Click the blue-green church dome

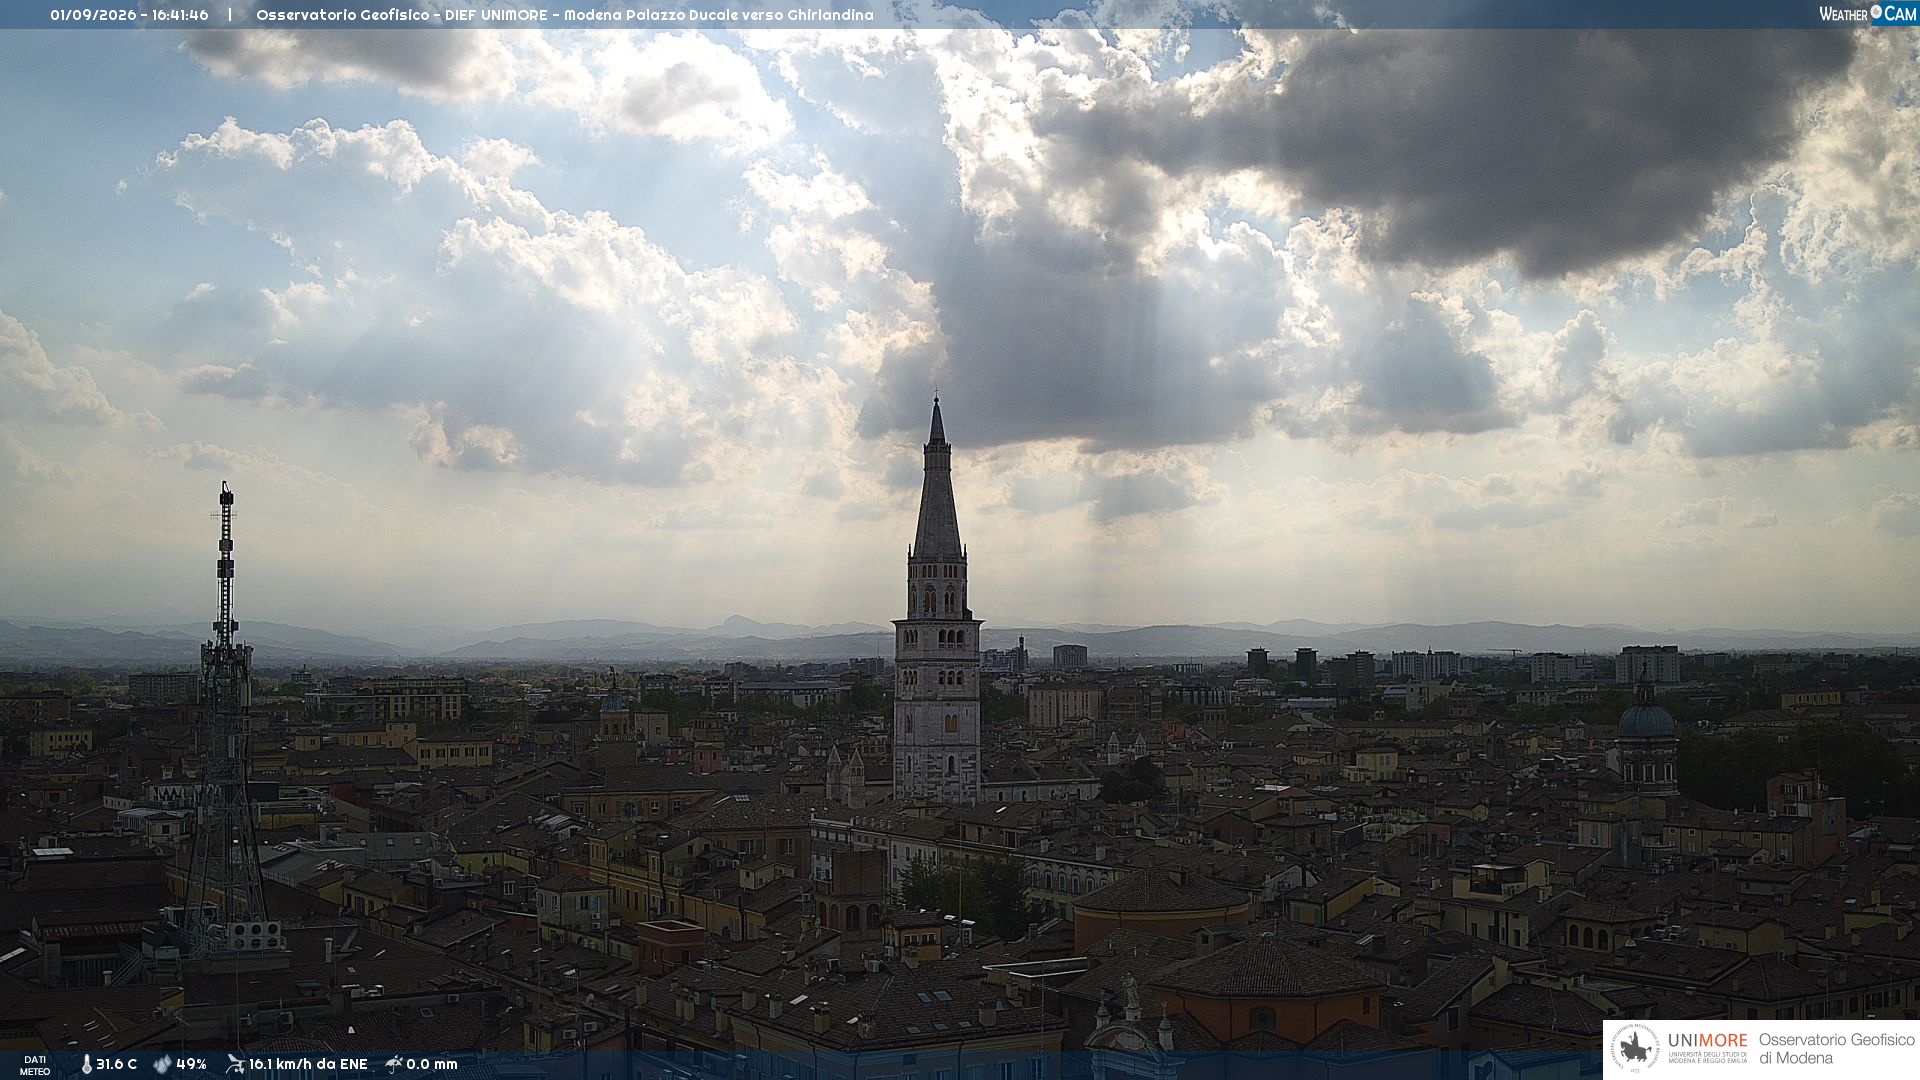pyautogui.click(x=1646, y=718)
